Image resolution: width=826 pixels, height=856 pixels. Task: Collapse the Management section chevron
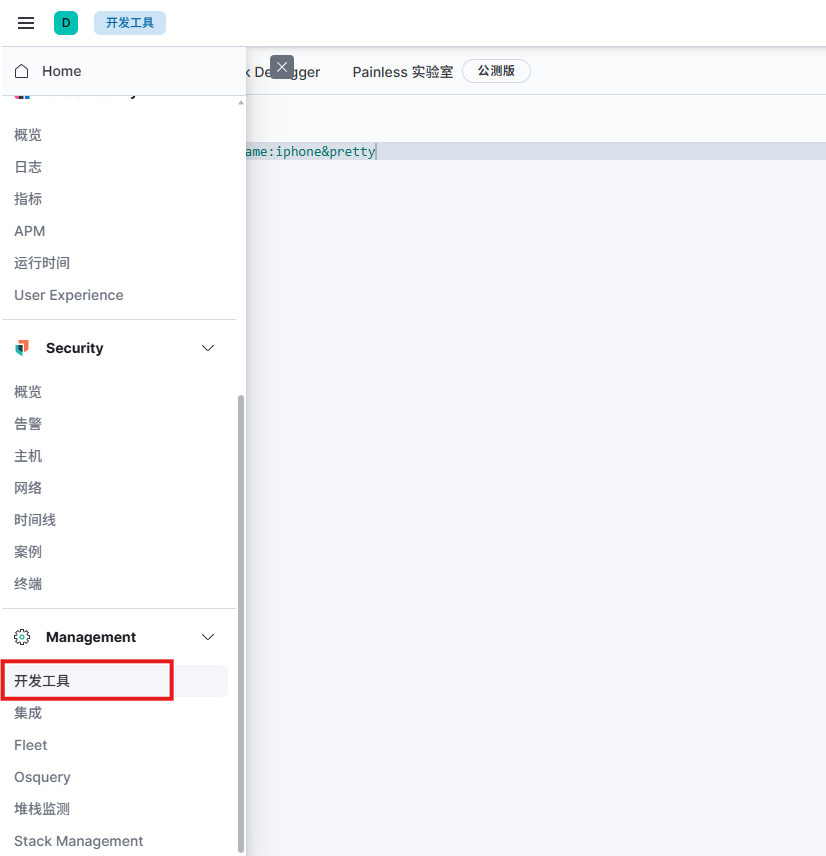[208, 637]
